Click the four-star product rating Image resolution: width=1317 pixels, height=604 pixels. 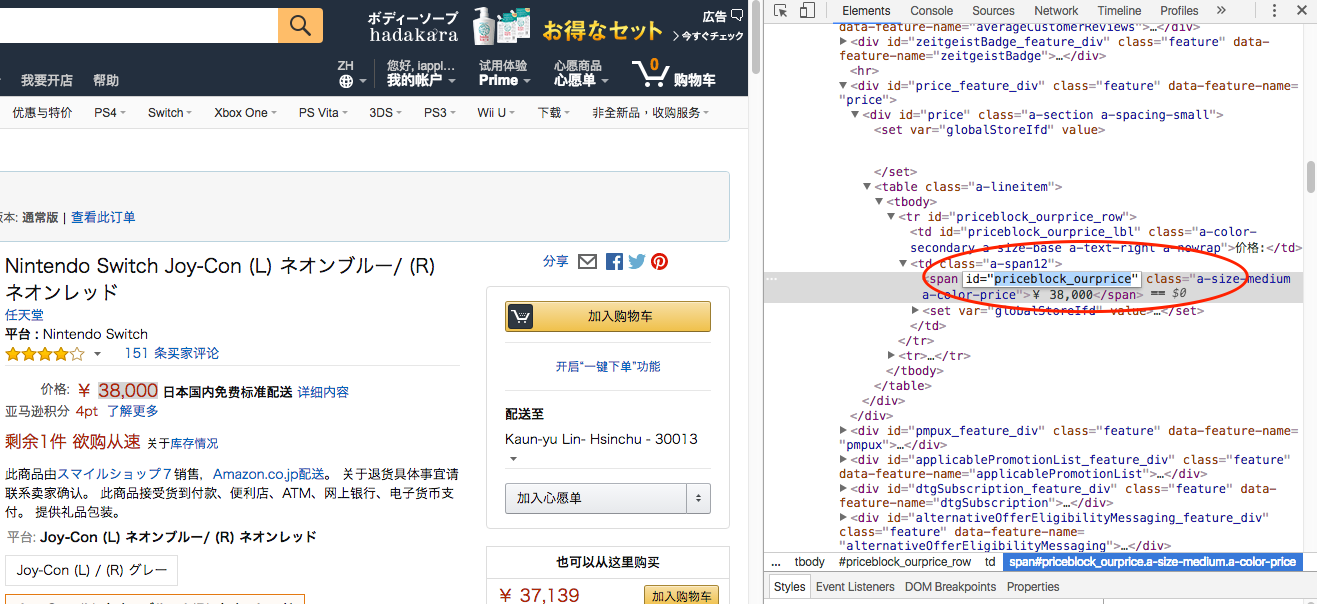pos(45,354)
